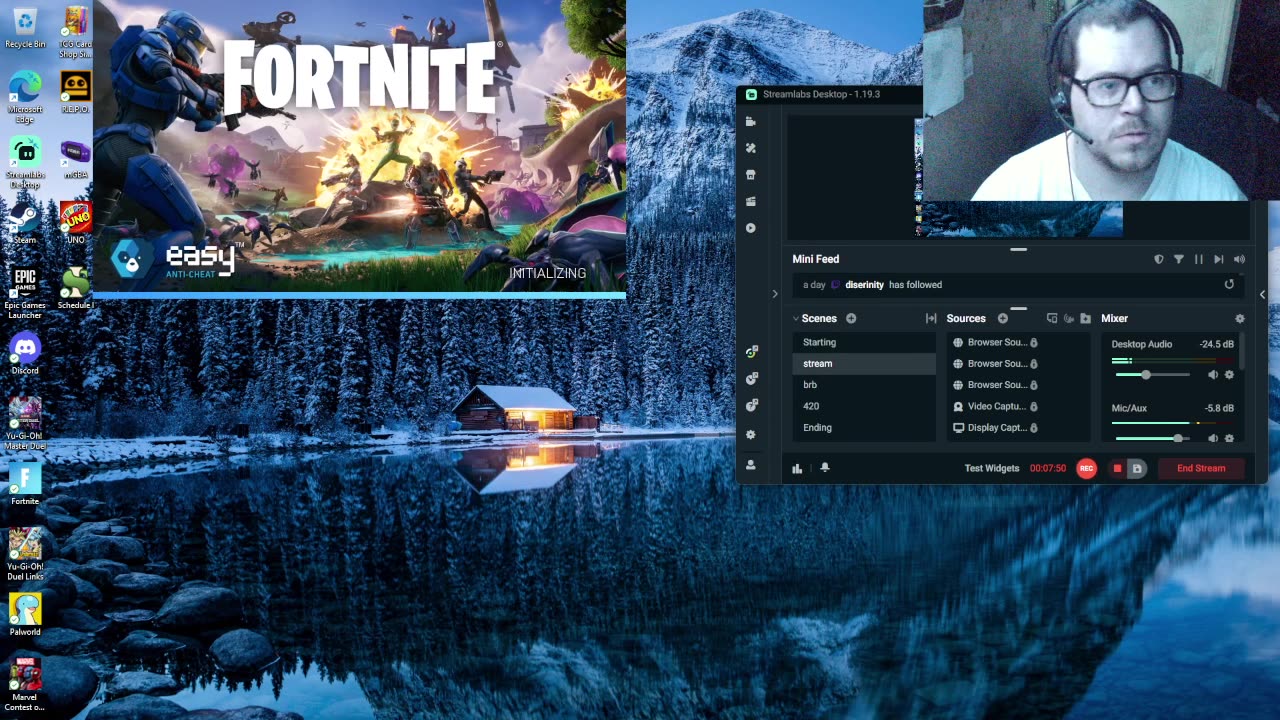Open the App Store icon in Streamlabs sidebar
The width and height of the screenshot is (1280, 720).
(x=751, y=175)
